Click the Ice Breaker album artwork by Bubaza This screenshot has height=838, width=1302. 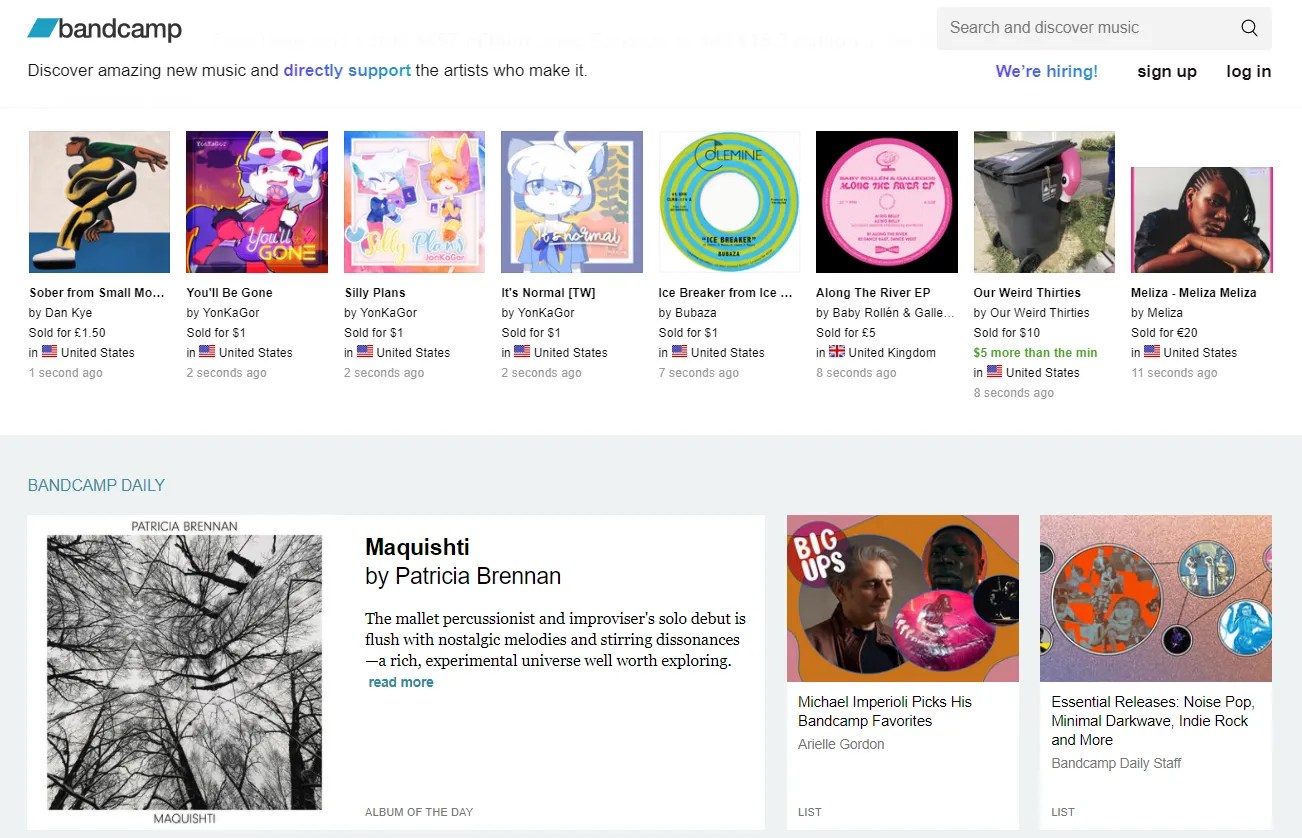click(x=729, y=200)
